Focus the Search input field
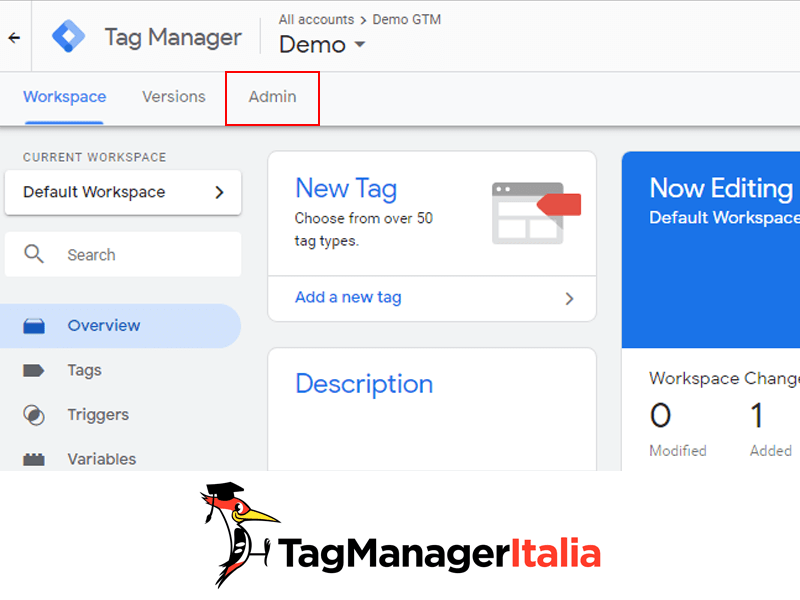 tap(123, 254)
